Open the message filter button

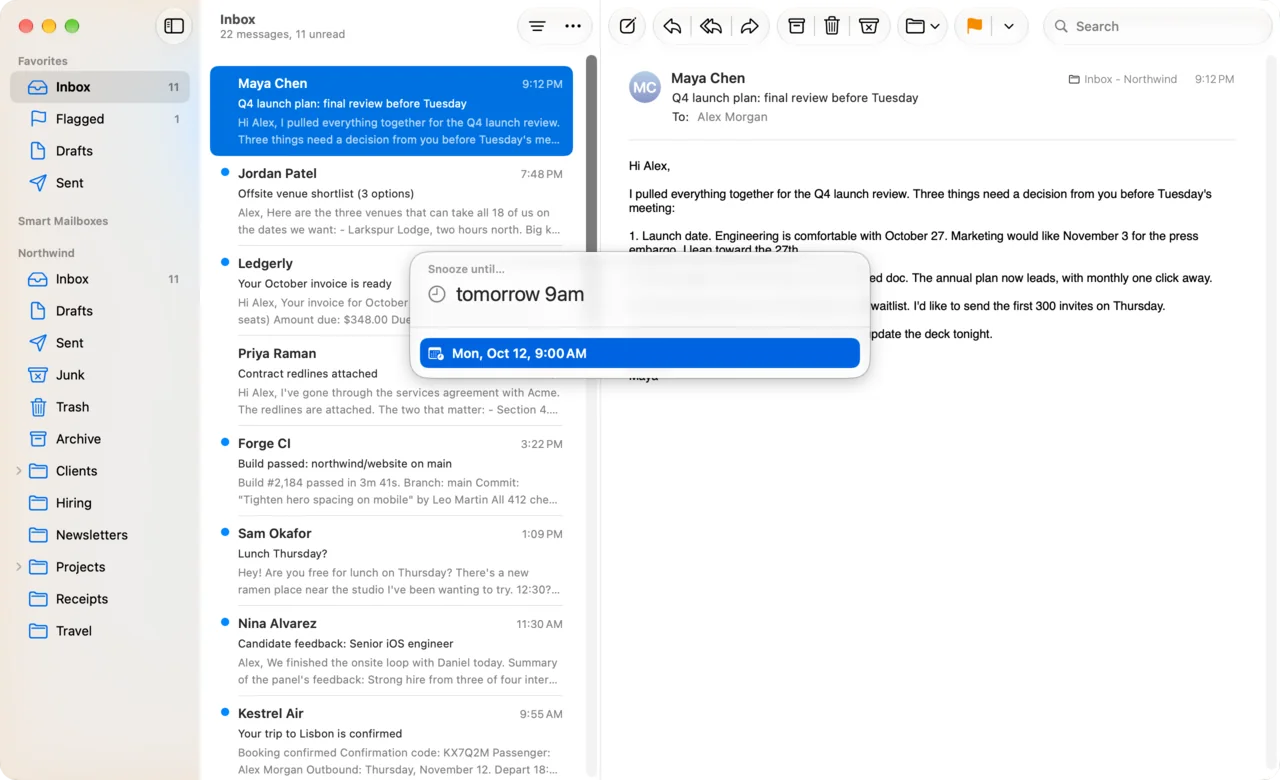pyautogui.click(x=537, y=26)
